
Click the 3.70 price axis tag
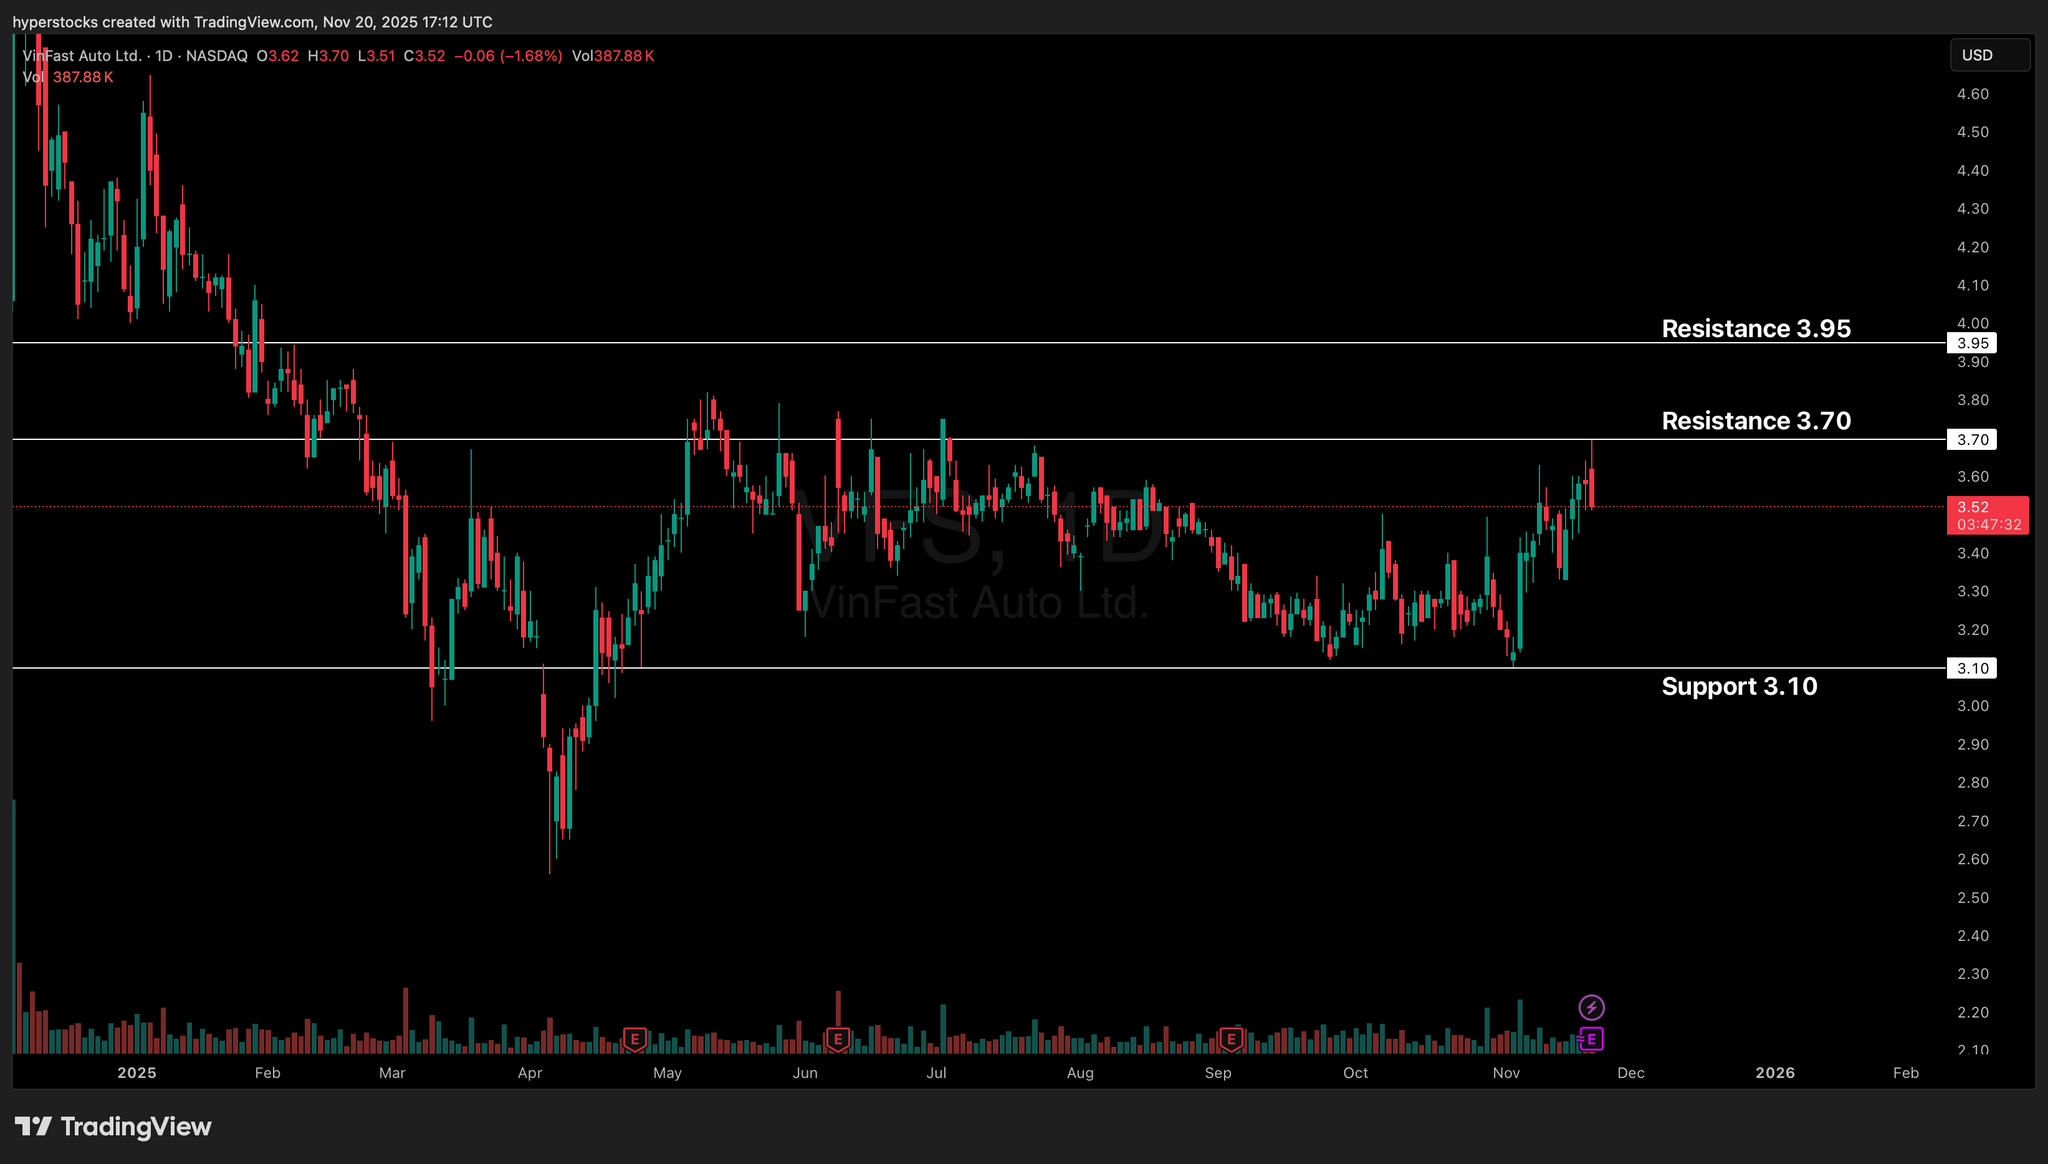(1972, 440)
